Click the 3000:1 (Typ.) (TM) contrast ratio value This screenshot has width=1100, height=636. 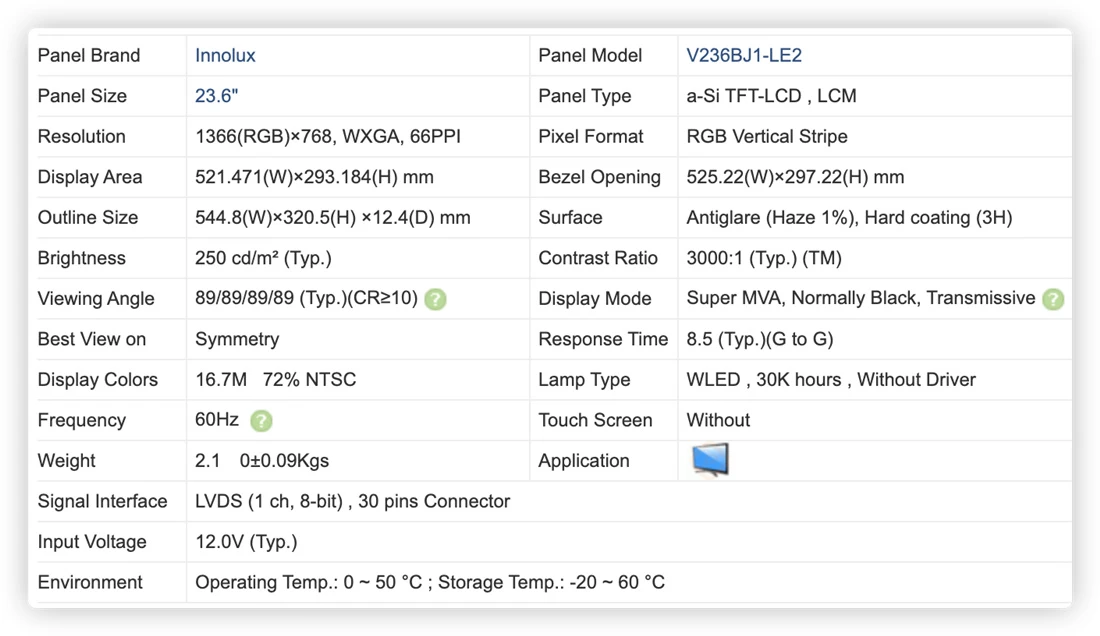click(x=764, y=258)
